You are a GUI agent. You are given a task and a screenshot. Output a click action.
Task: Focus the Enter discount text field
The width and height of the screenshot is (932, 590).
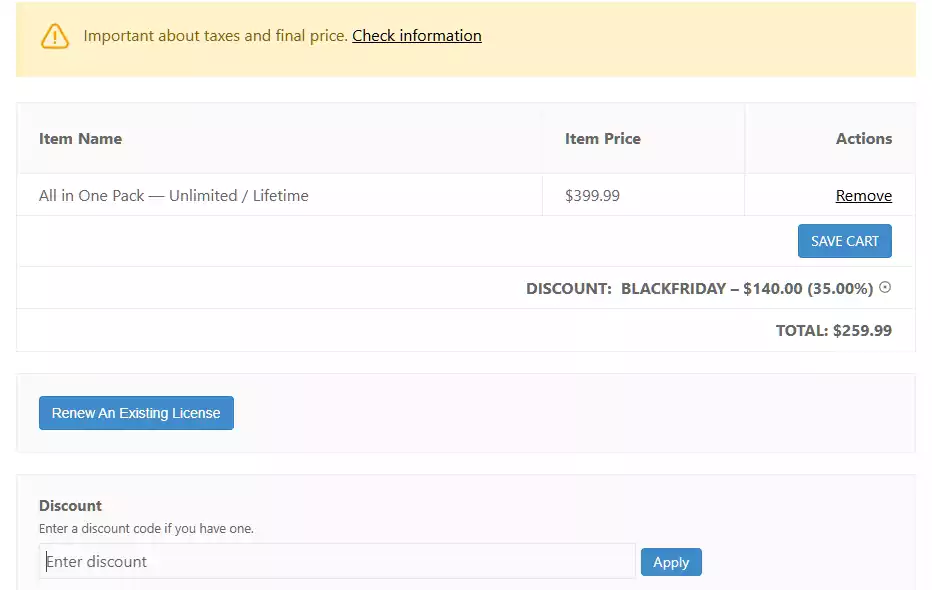pos(337,562)
